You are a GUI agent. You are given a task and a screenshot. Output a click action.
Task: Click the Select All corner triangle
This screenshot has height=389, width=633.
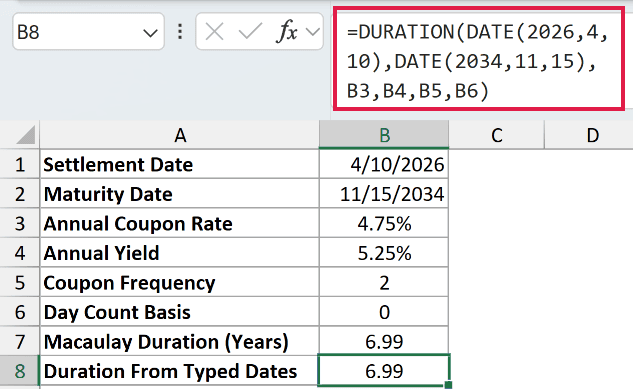coord(26,134)
